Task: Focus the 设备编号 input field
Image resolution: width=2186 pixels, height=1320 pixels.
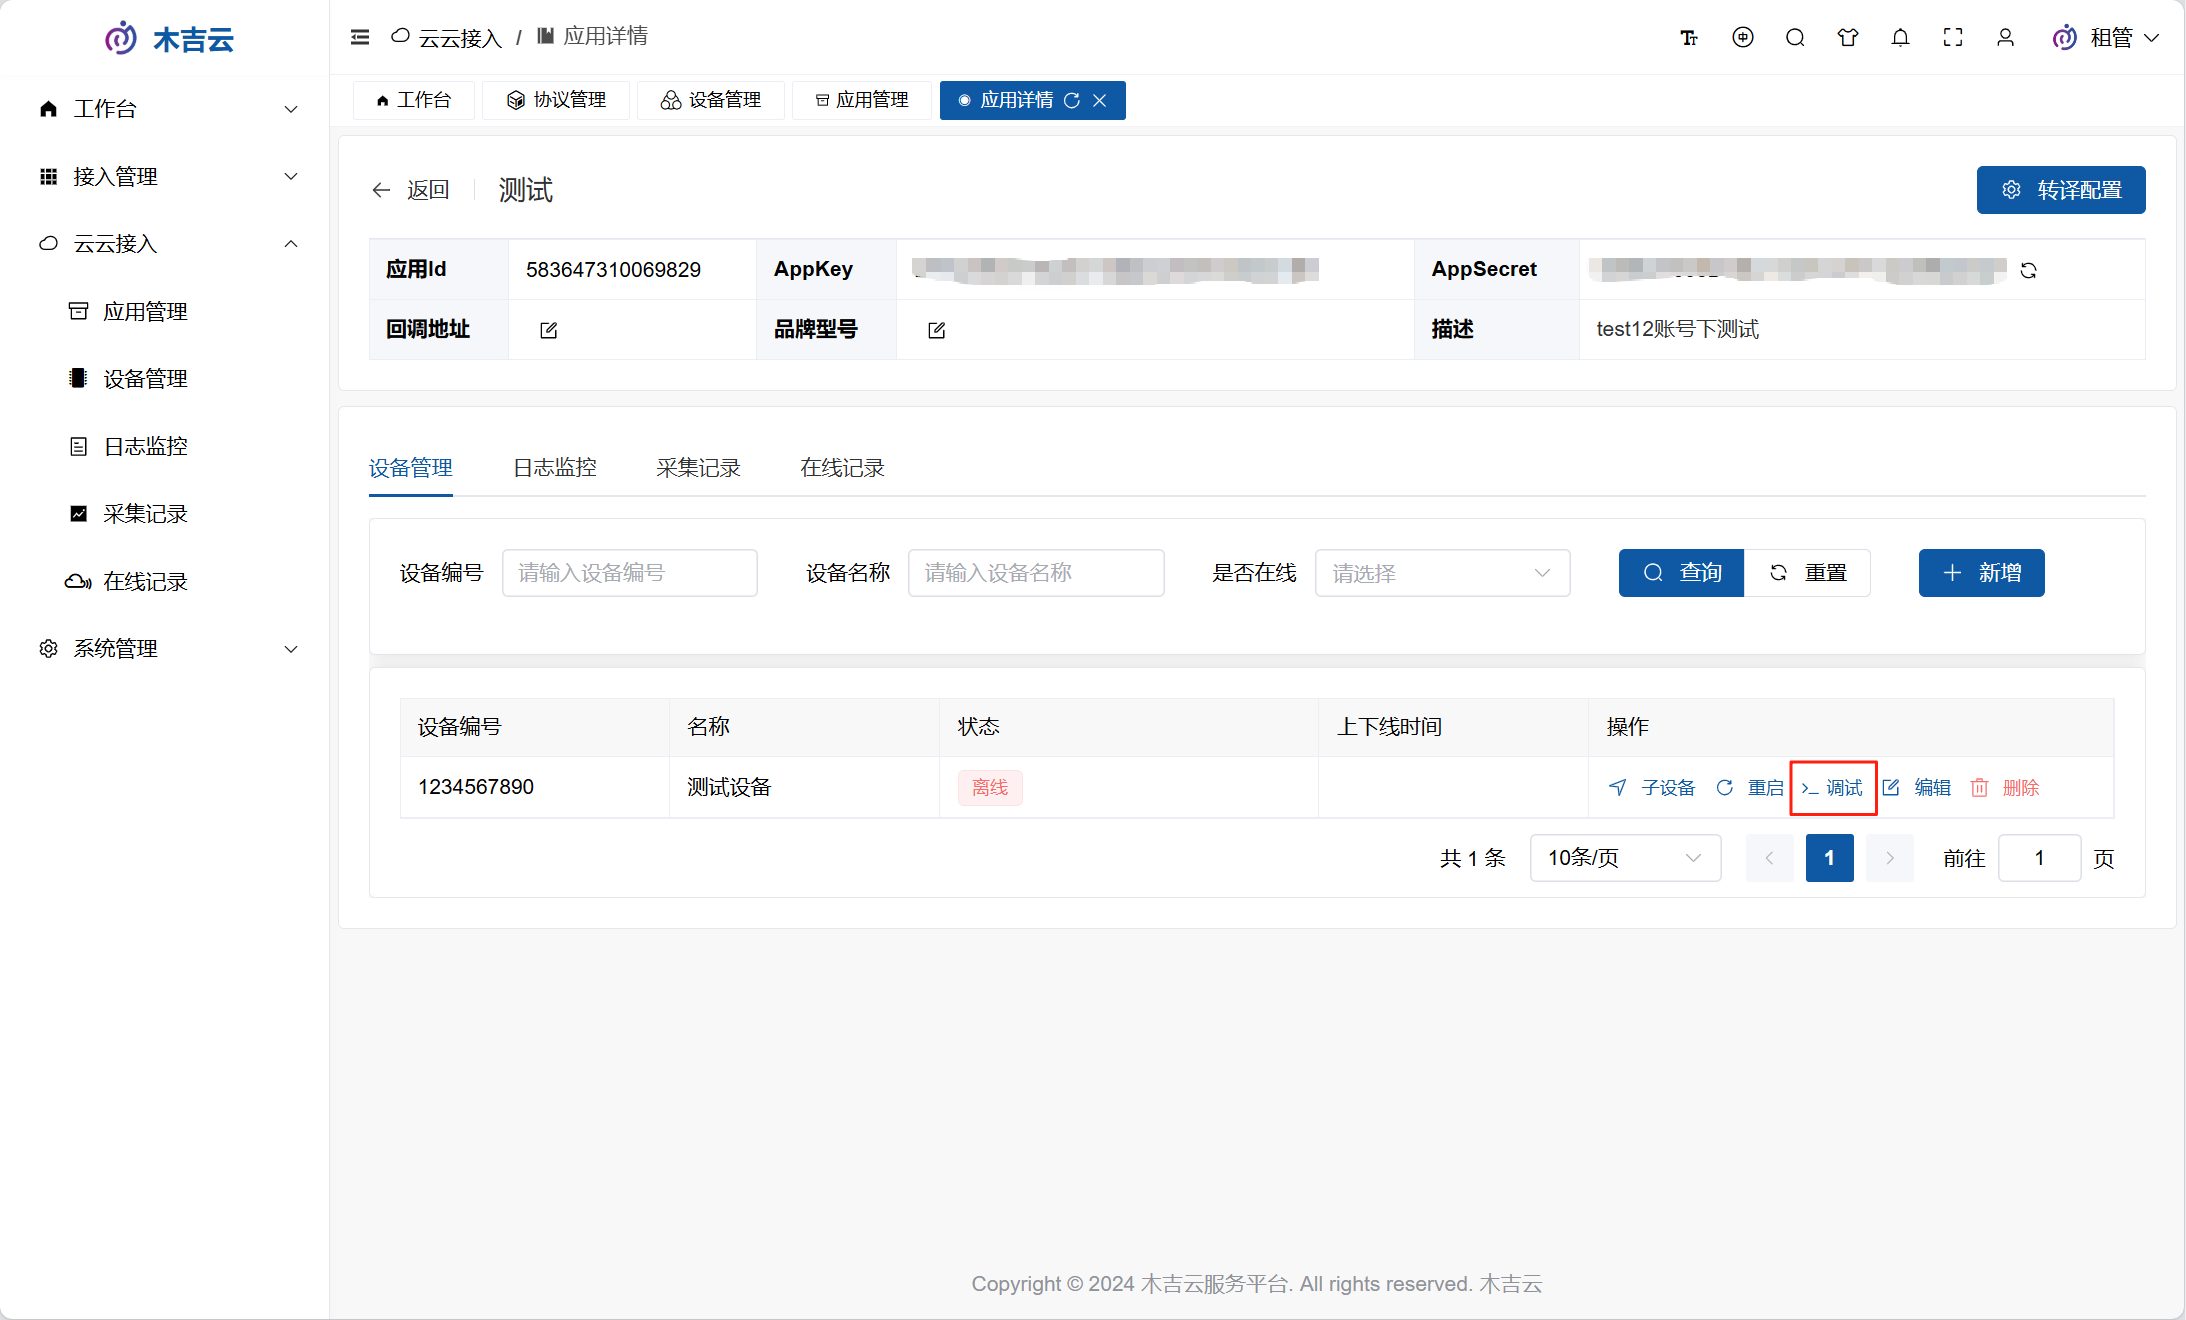Action: click(629, 573)
